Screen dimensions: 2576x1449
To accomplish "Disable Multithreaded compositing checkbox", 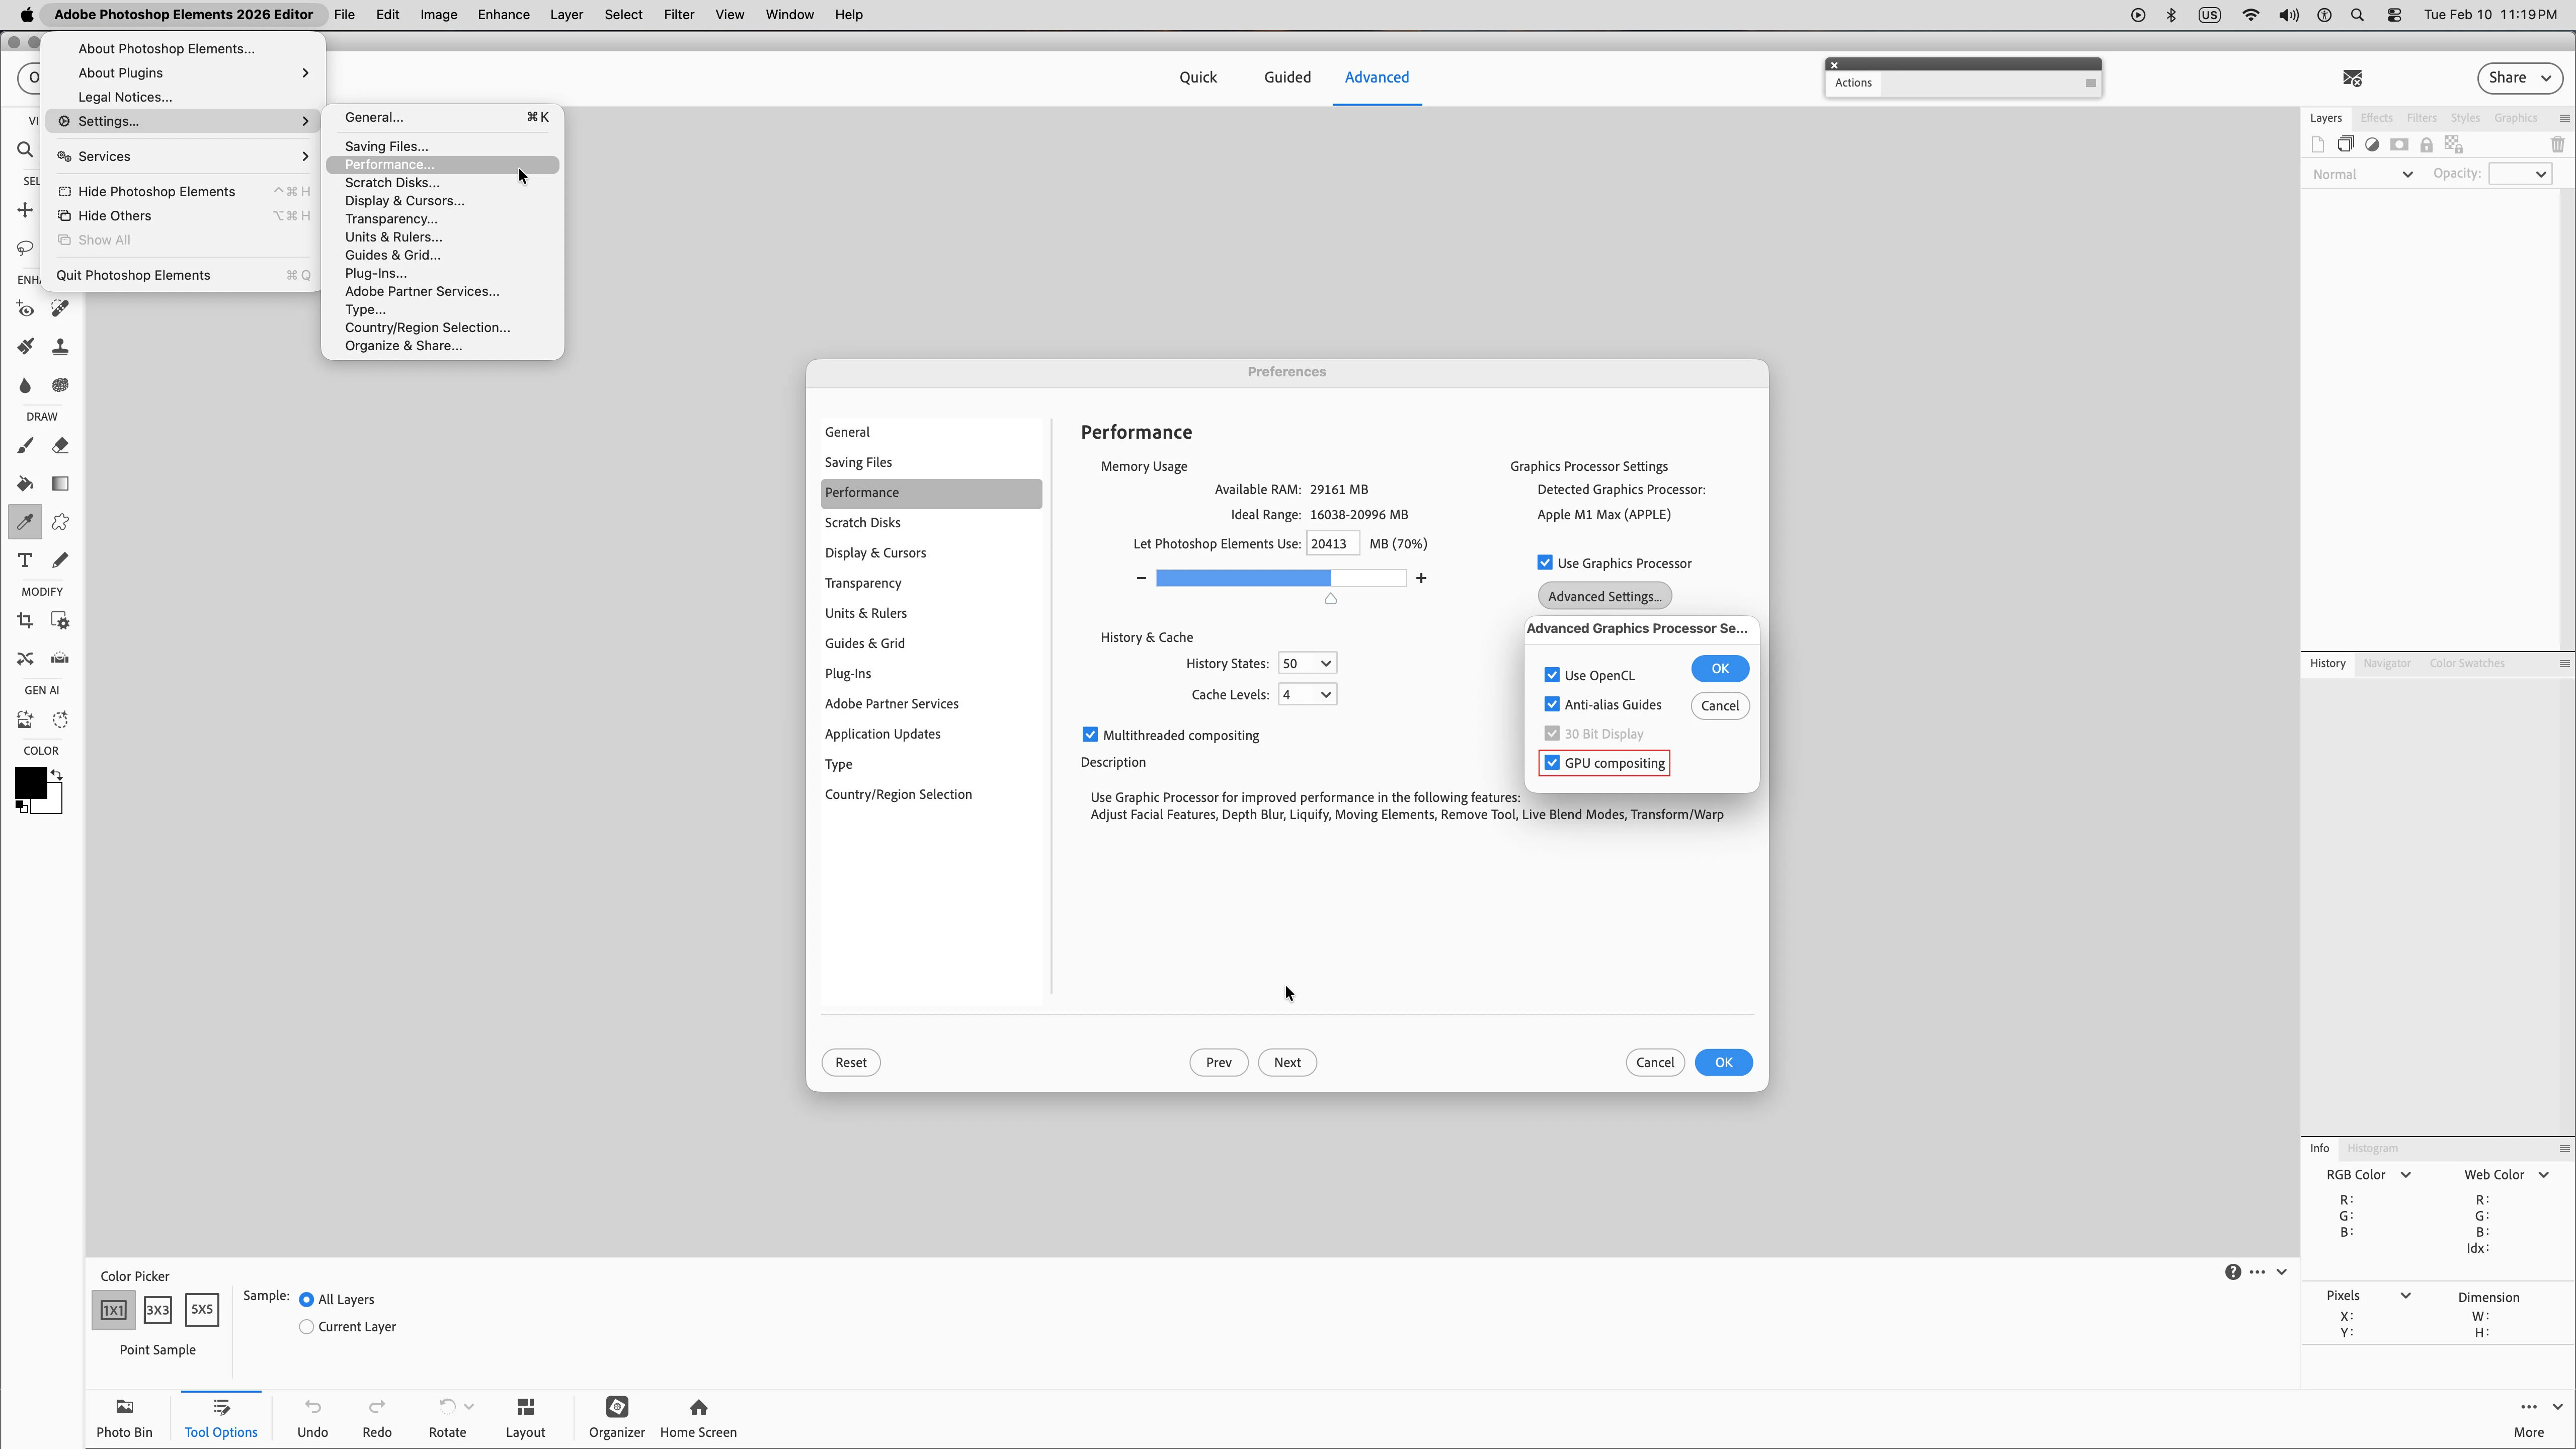I will [1090, 735].
